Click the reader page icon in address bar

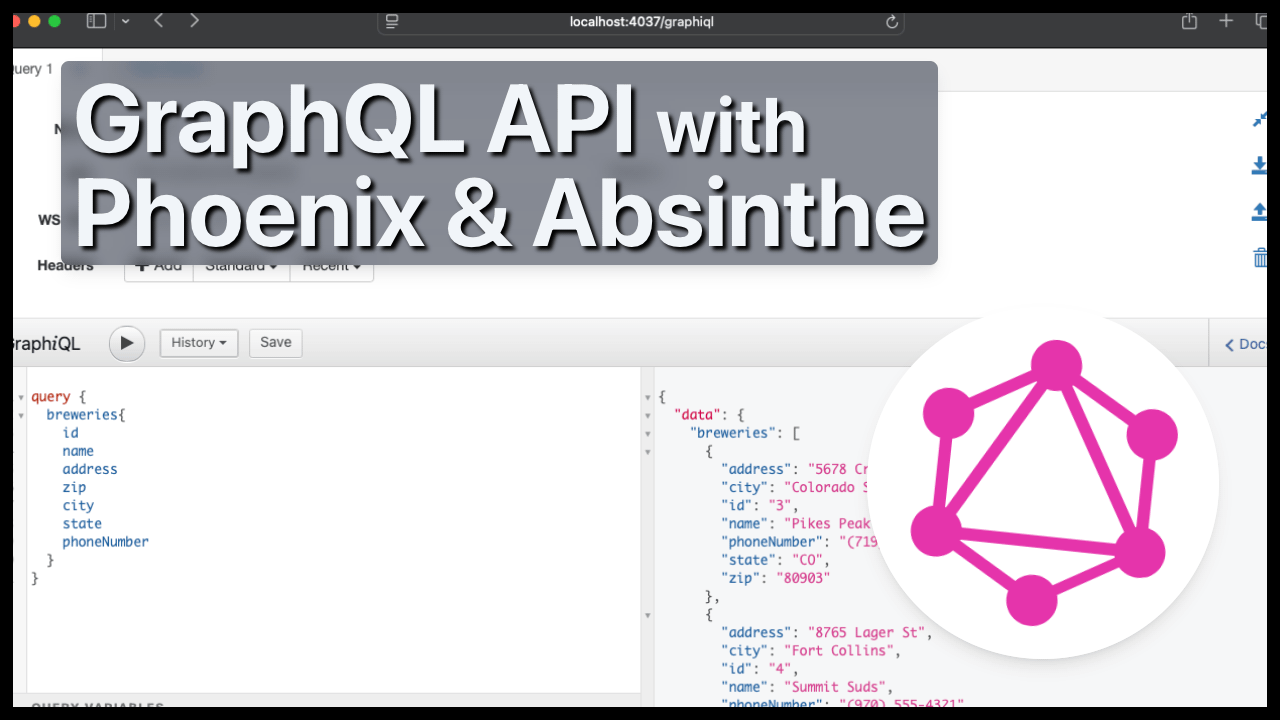click(x=392, y=21)
